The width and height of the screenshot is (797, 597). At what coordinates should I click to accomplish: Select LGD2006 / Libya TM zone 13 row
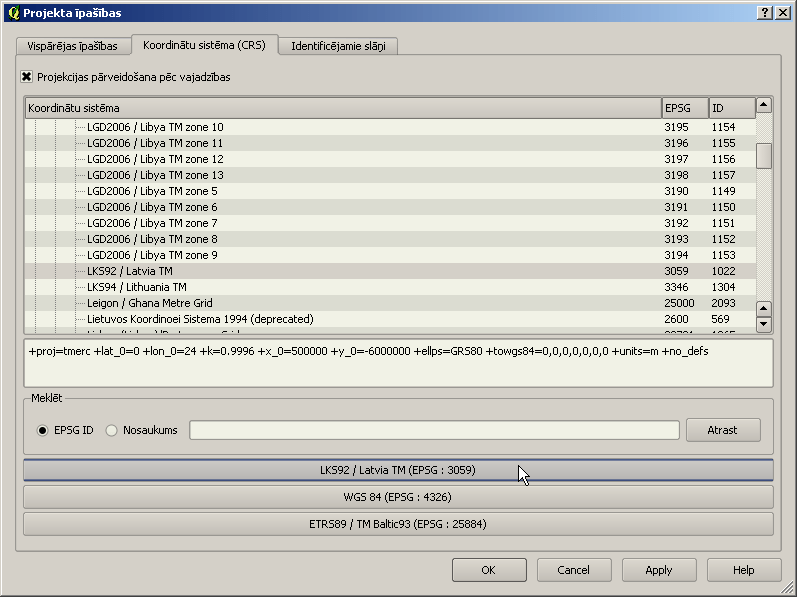390,175
